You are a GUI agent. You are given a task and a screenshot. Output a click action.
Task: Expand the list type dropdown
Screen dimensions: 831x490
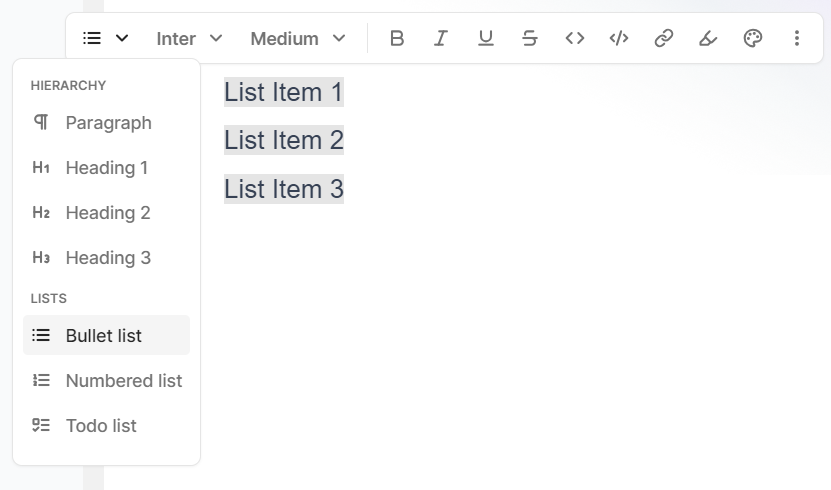point(106,38)
